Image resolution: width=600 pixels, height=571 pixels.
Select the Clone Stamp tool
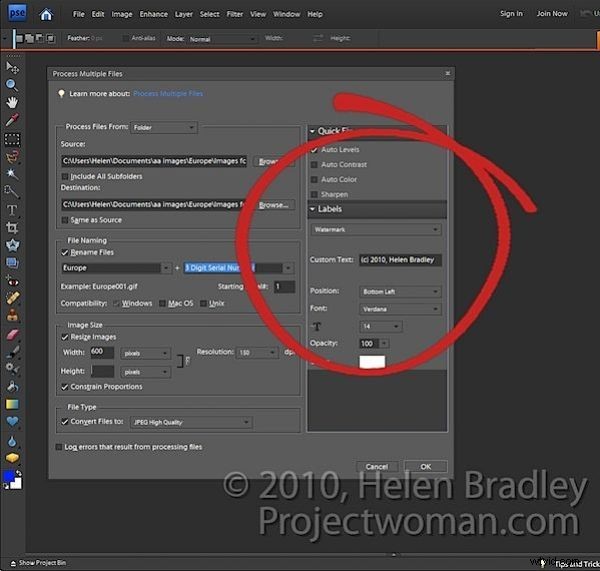click(x=12, y=316)
